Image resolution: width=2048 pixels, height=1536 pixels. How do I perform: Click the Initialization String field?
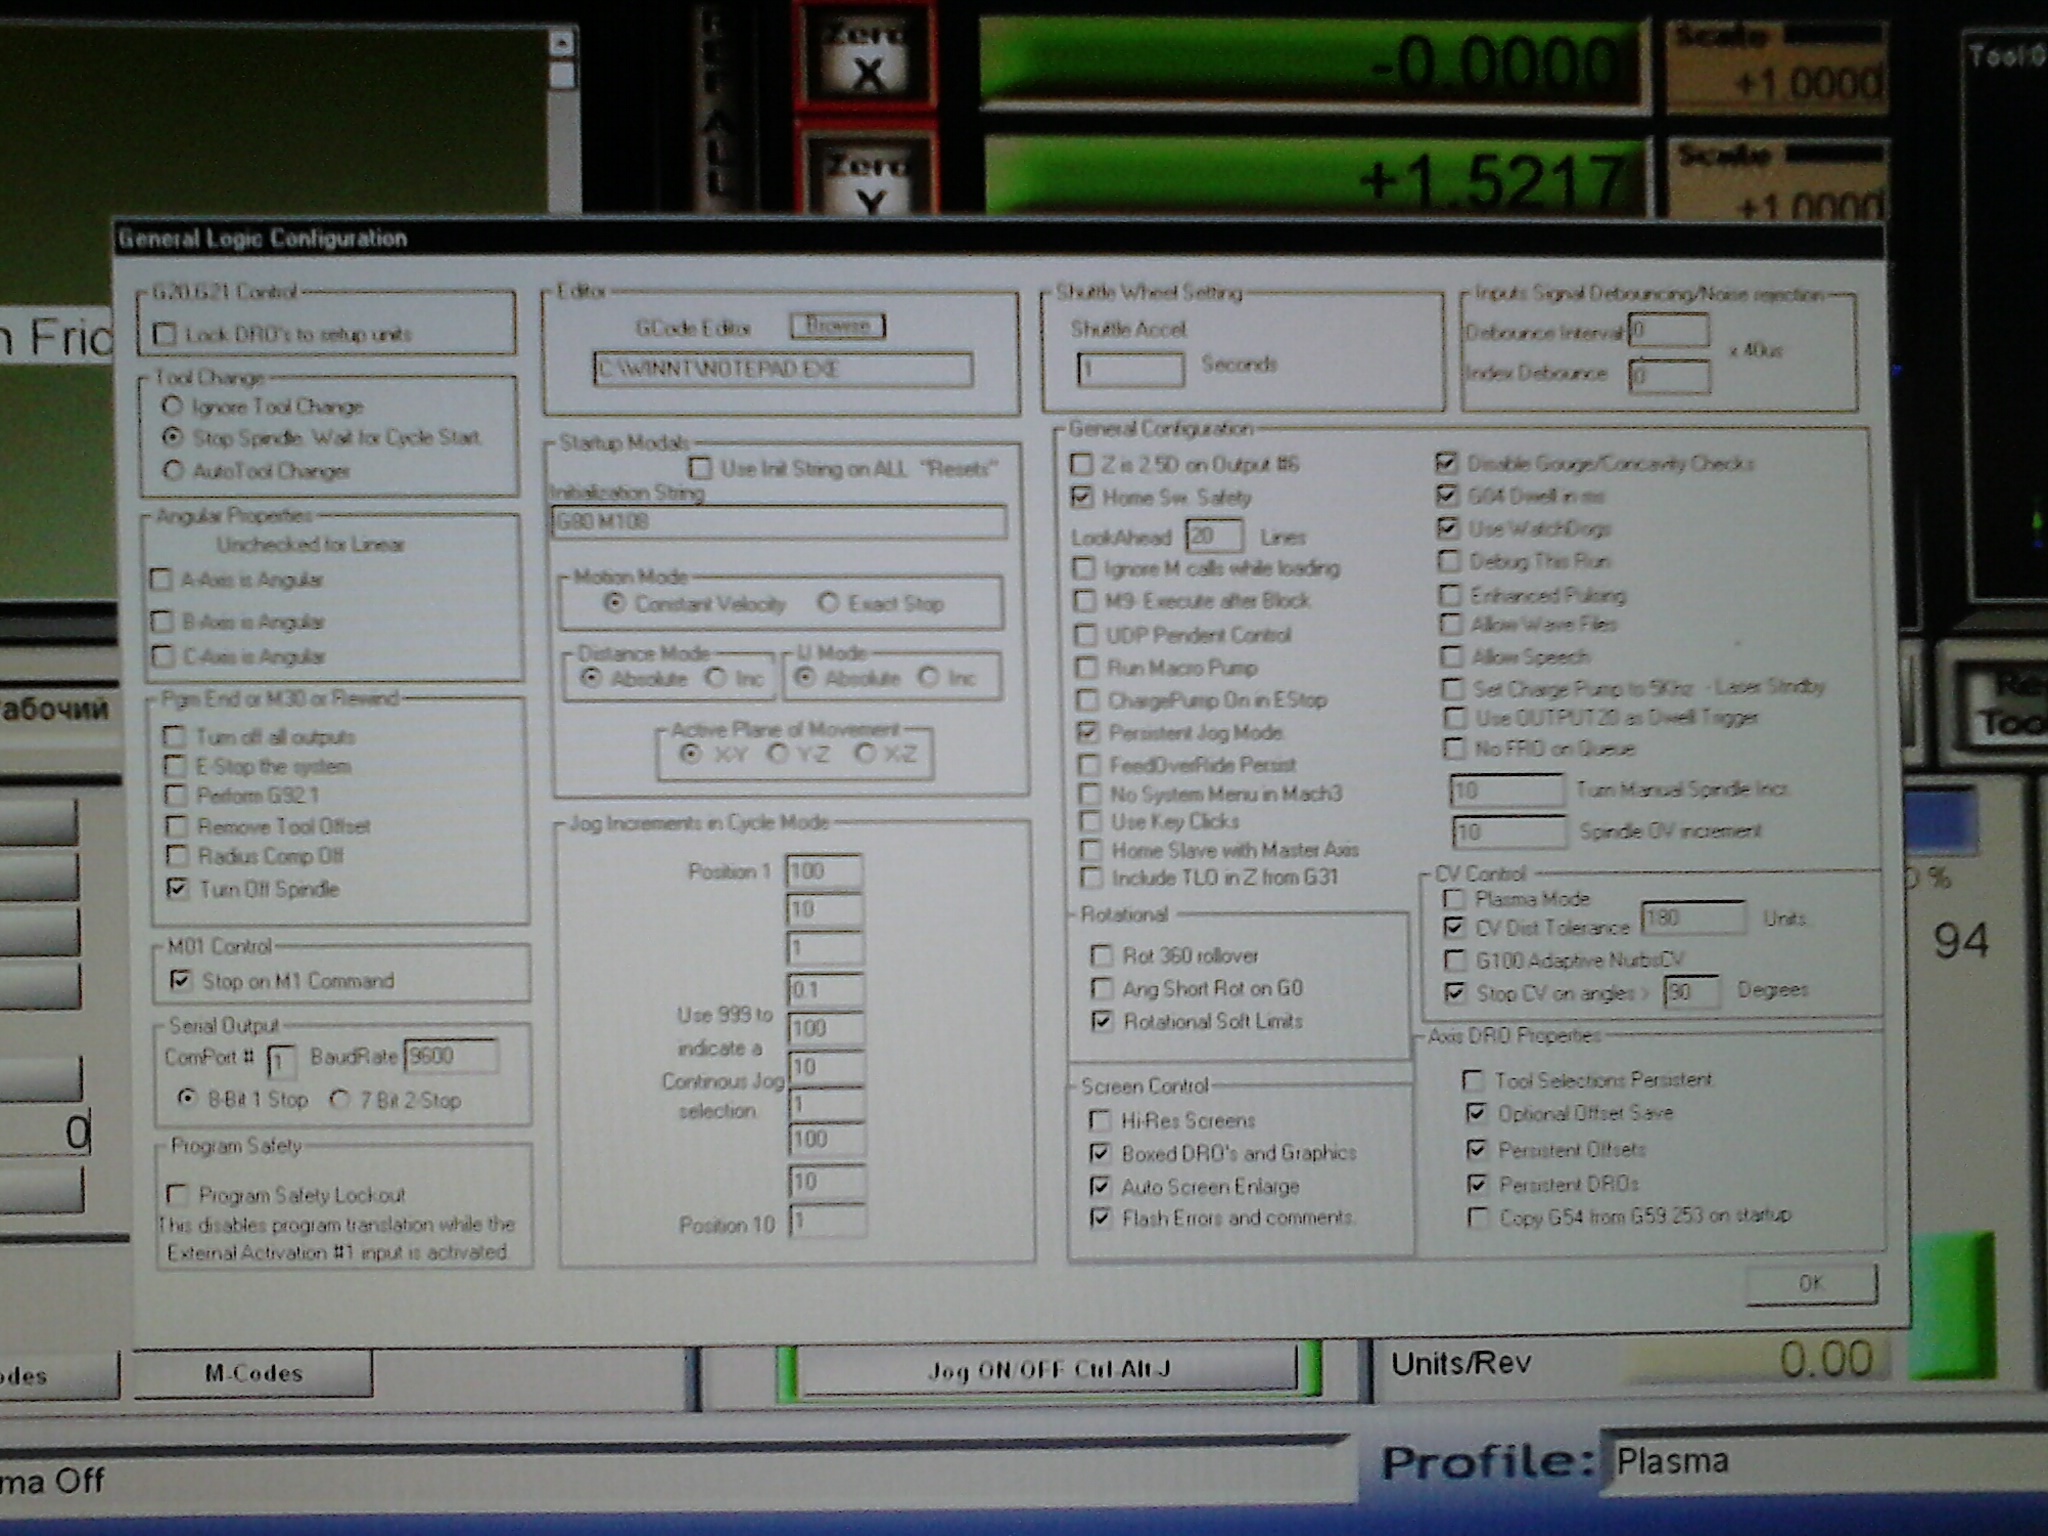[x=778, y=521]
